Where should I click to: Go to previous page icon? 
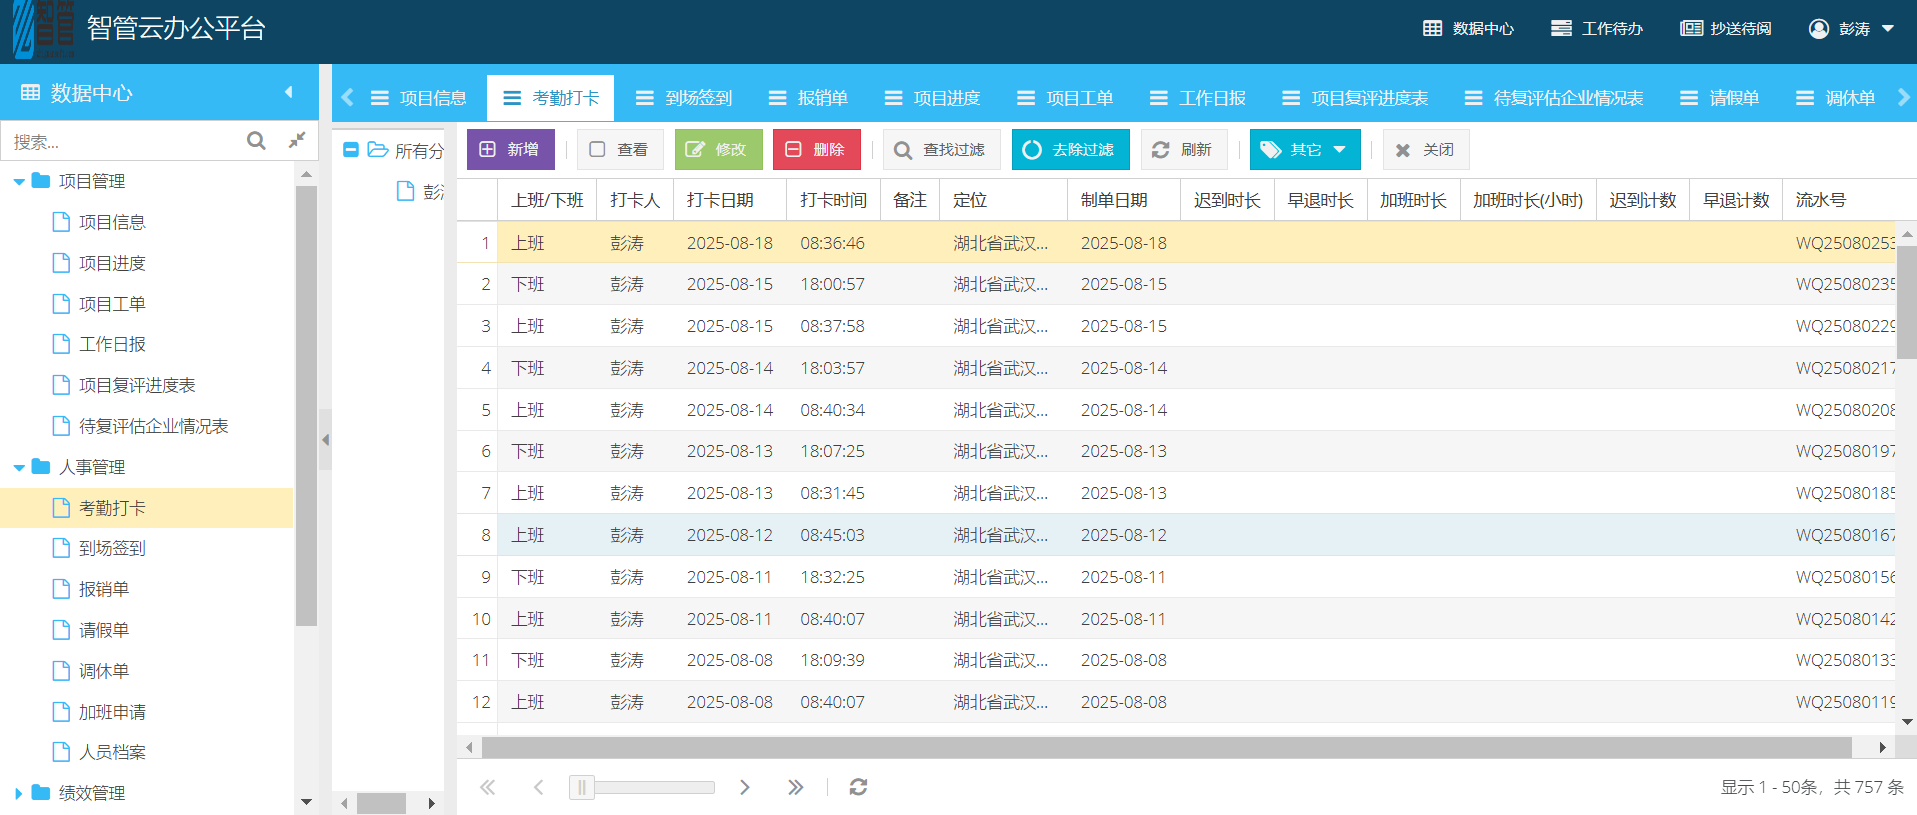click(539, 788)
